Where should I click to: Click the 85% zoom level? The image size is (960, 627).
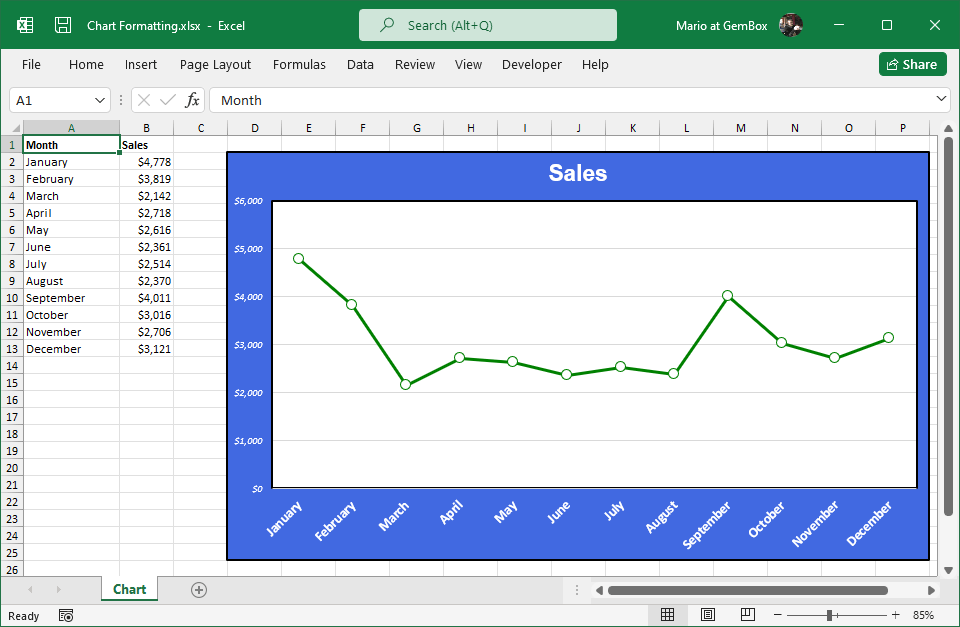[x=923, y=615]
